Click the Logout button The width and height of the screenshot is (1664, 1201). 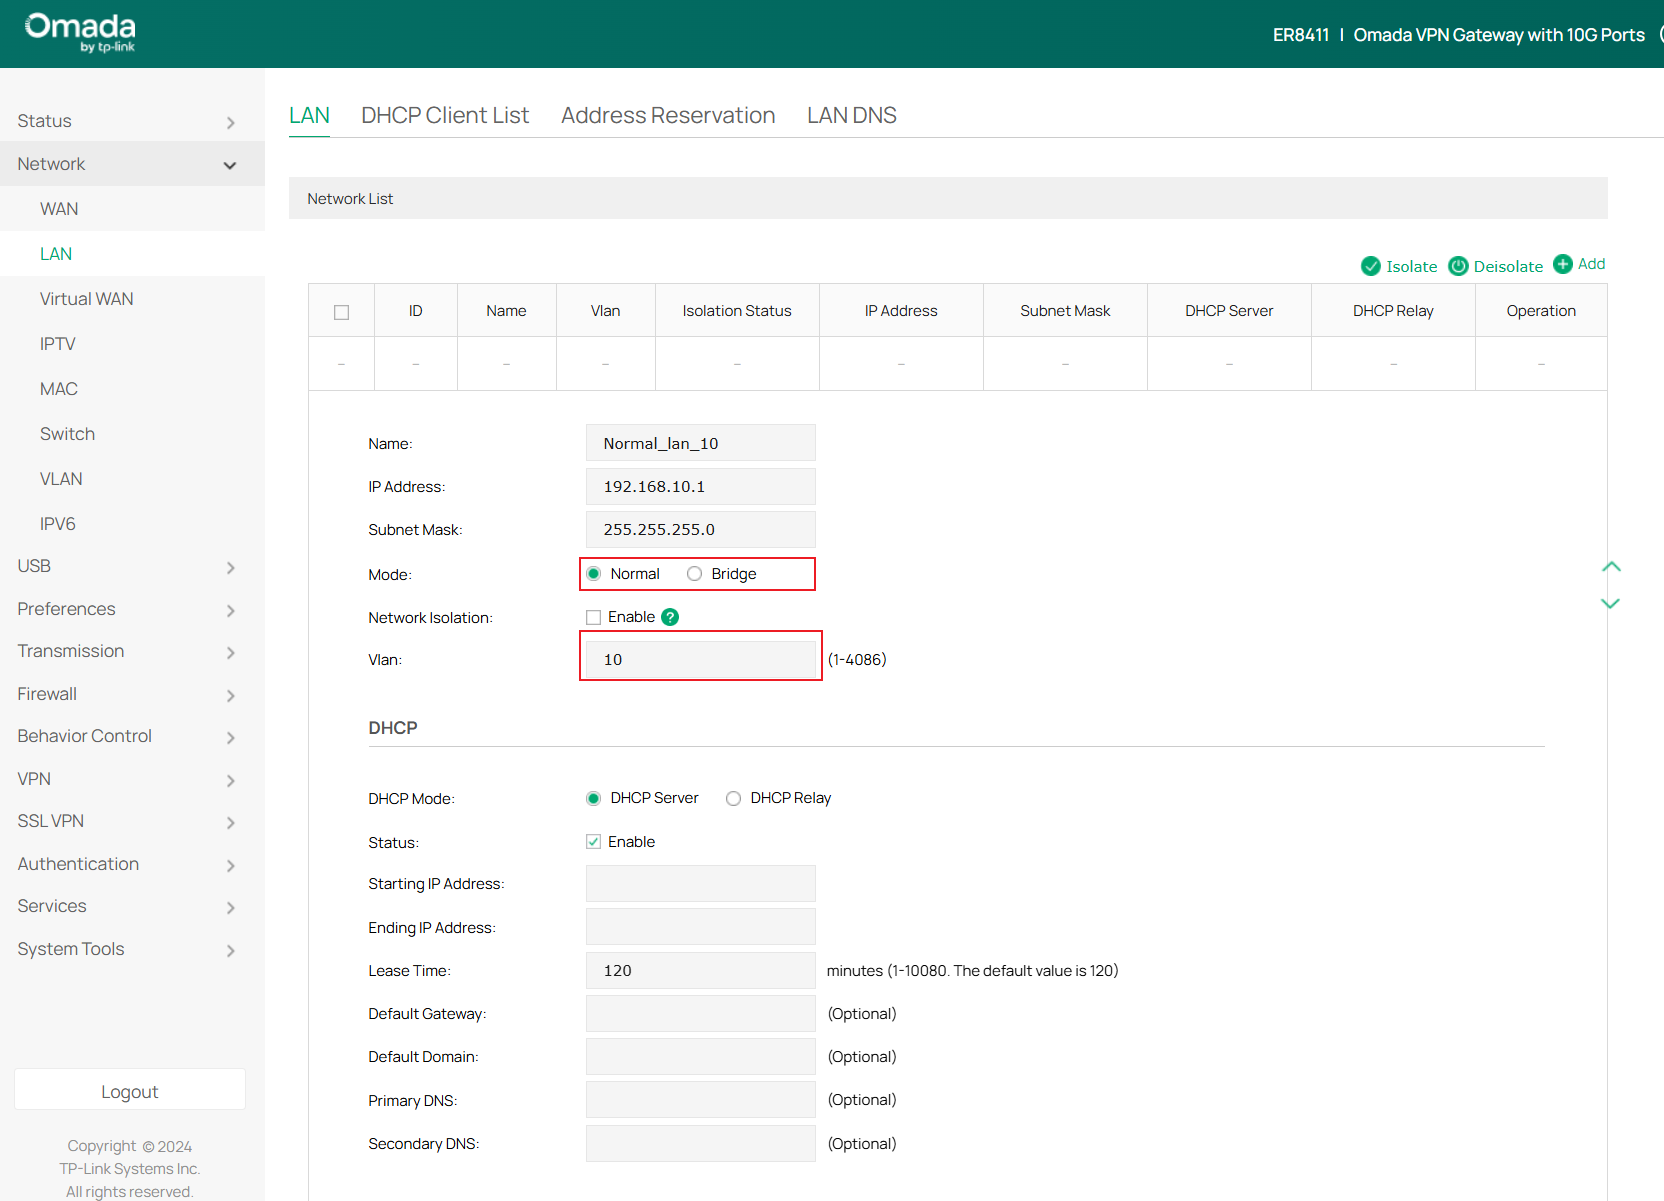point(129,1090)
